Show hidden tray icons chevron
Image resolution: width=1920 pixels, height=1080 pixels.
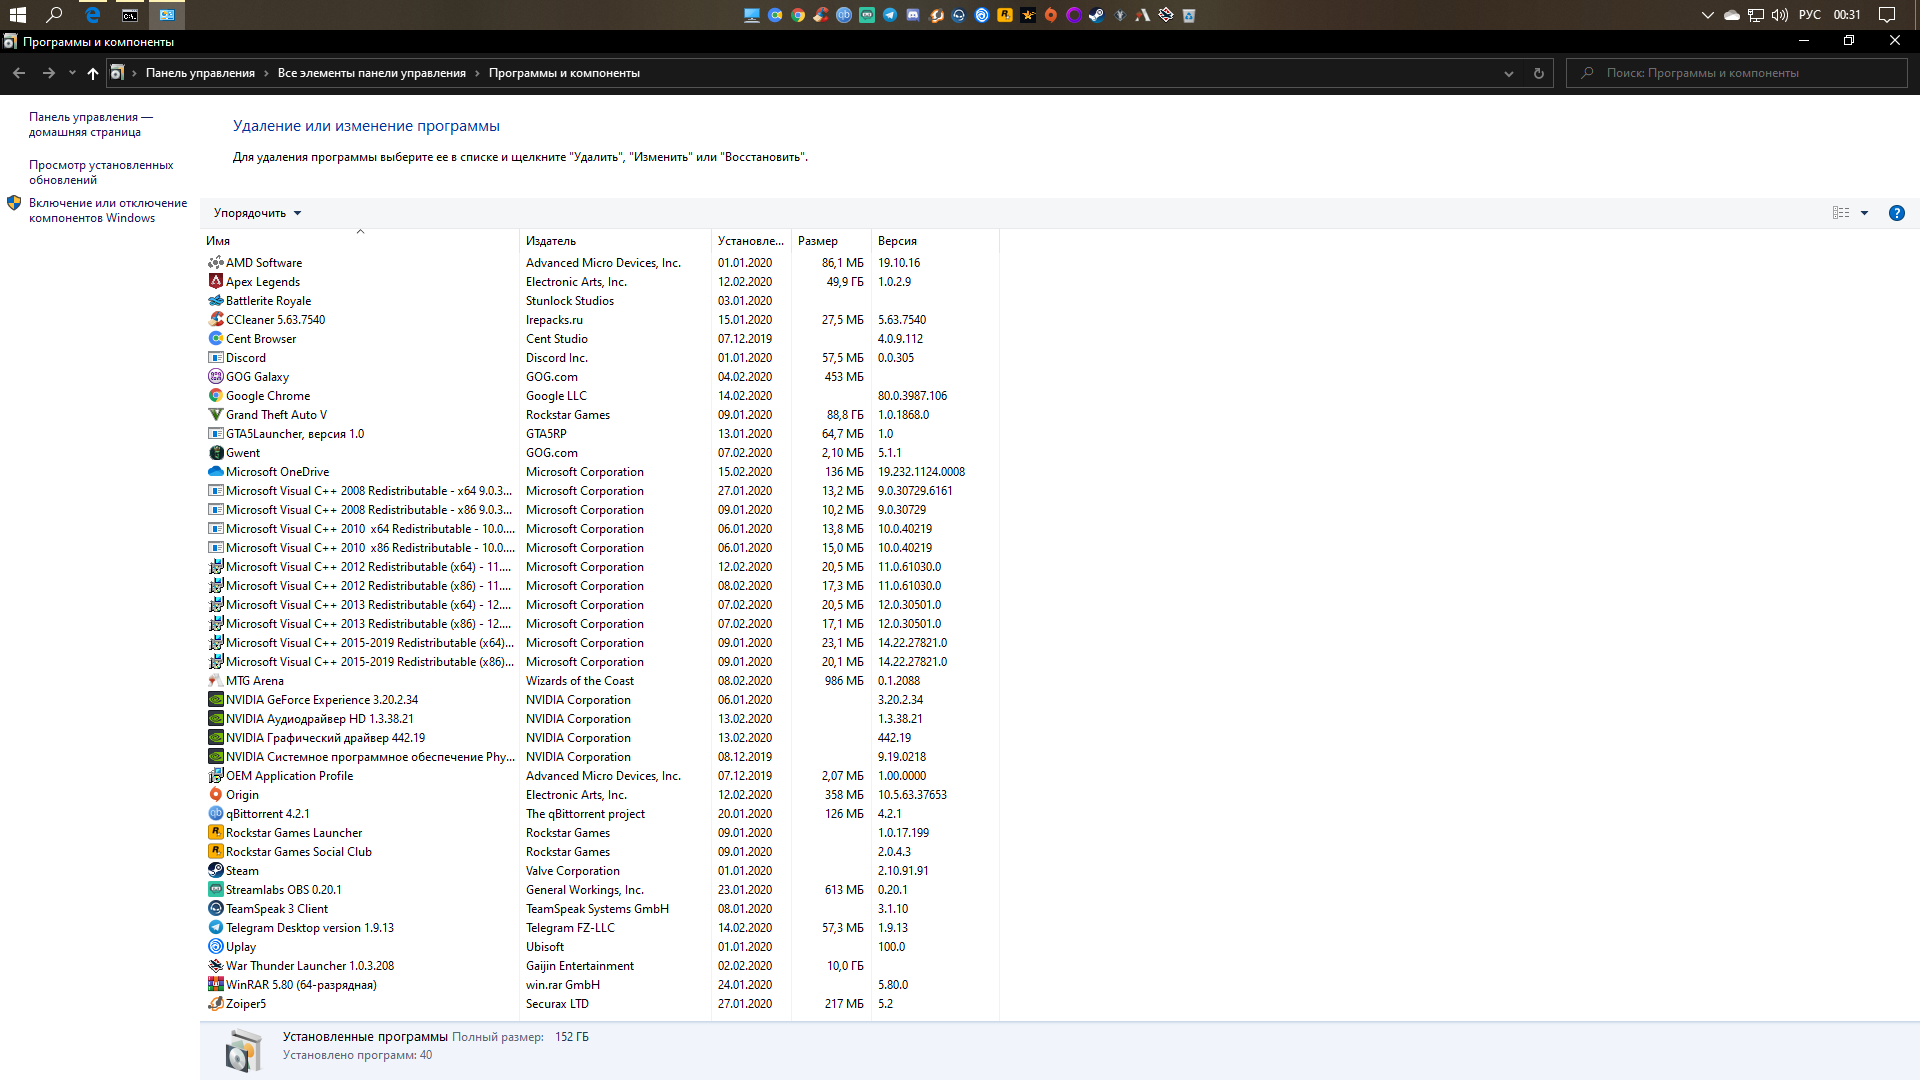coord(1707,15)
